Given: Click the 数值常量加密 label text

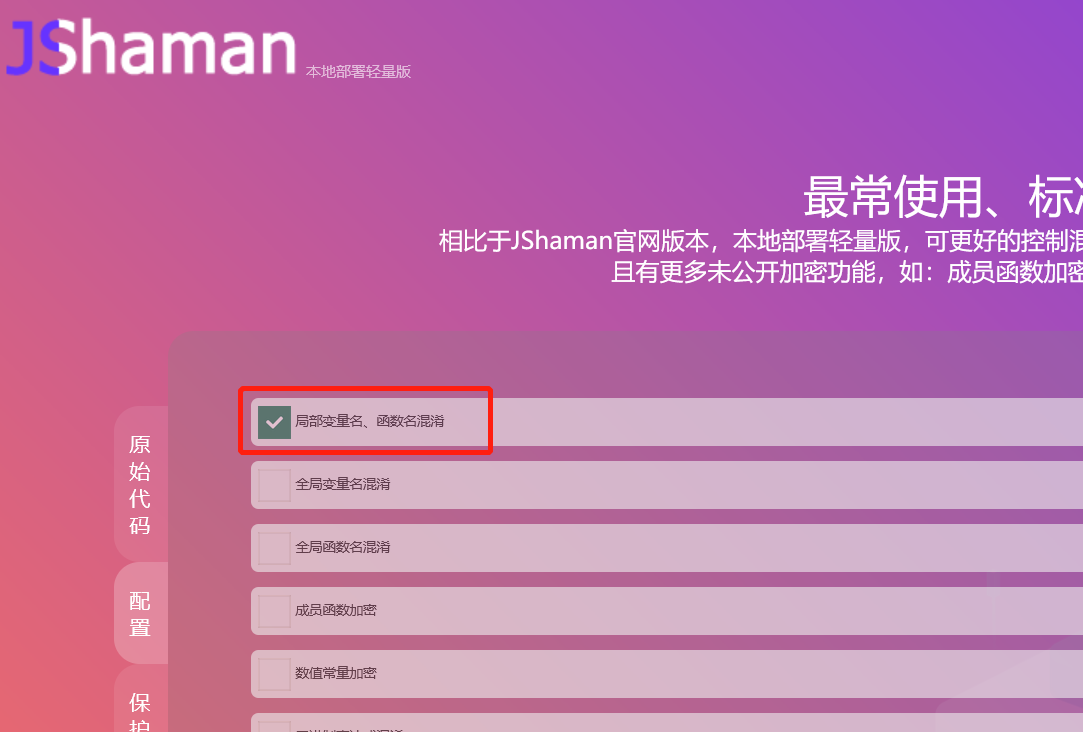Looking at the screenshot, I should click(x=335, y=673).
